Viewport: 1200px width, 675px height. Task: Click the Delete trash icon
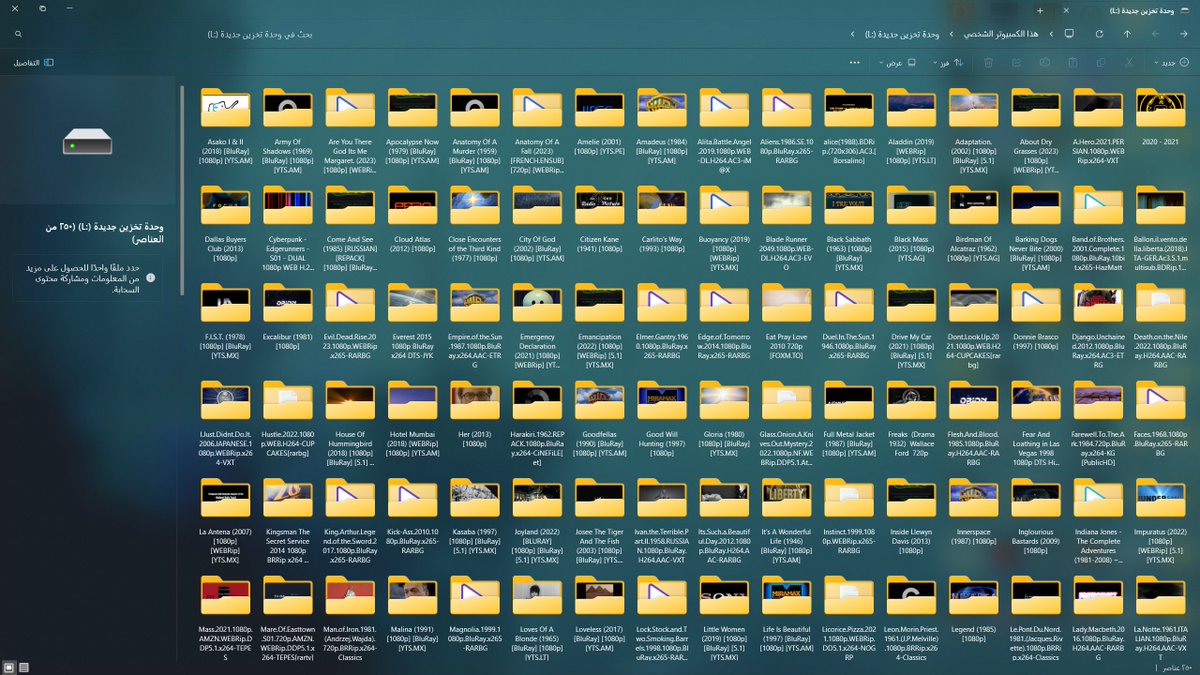click(988, 62)
